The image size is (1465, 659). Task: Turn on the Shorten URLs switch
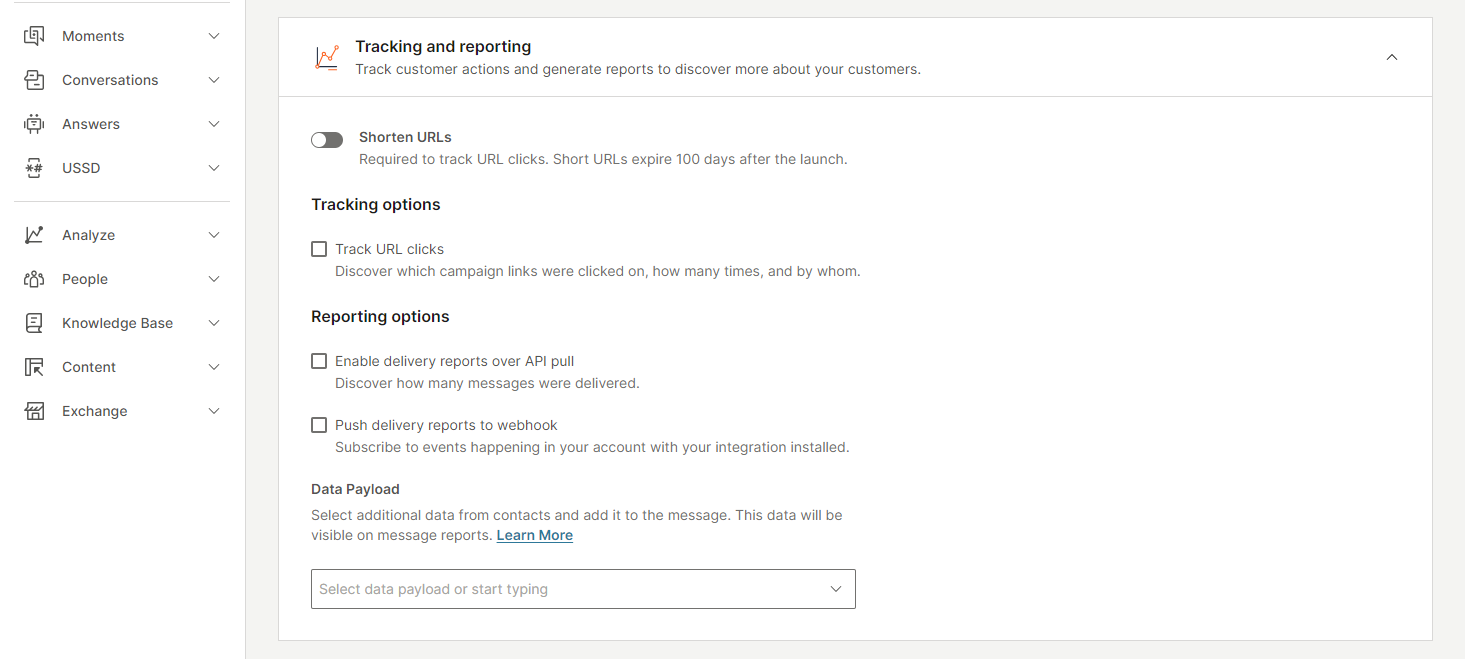327,140
